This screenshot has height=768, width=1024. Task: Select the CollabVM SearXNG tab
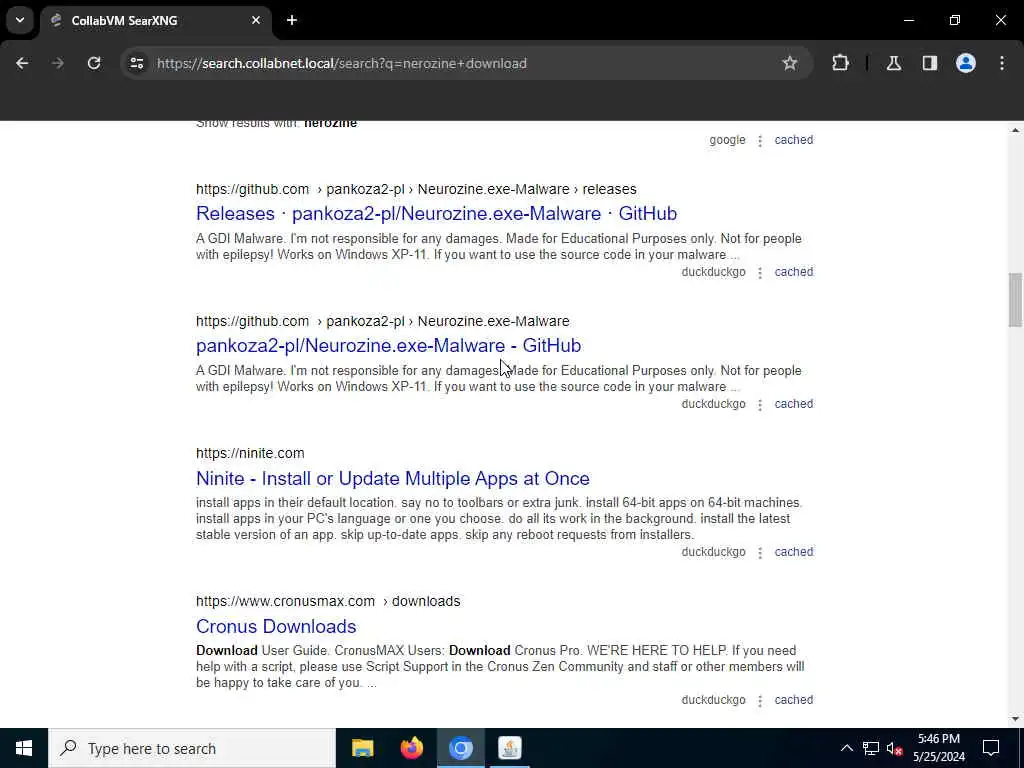(x=155, y=20)
